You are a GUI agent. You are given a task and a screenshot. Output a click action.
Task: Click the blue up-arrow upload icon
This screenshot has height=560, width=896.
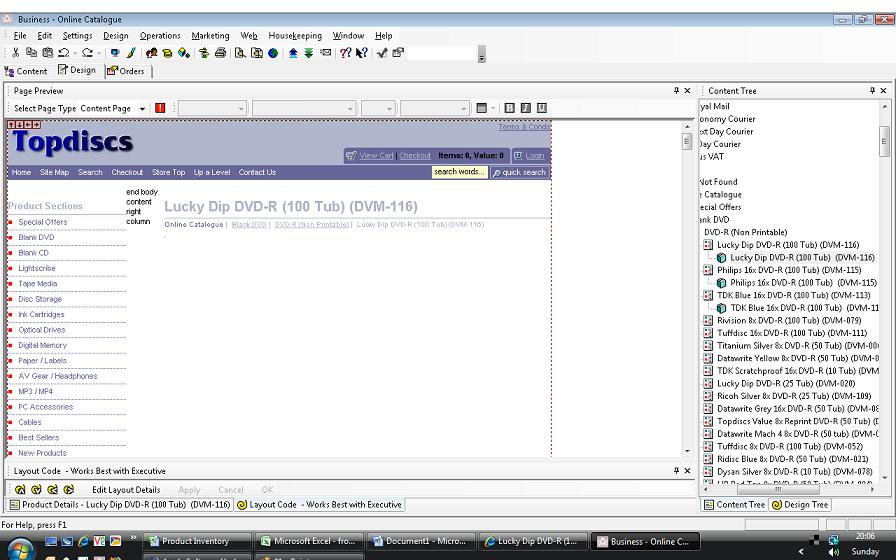tap(293, 53)
